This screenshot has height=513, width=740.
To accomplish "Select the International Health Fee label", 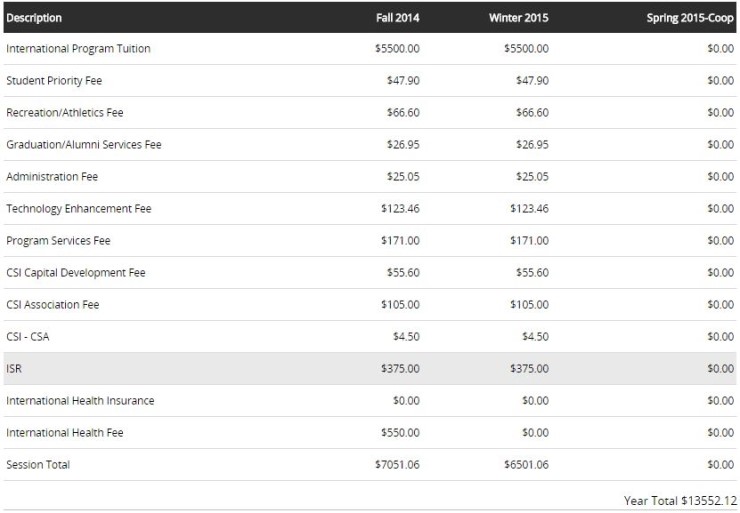I will [x=65, y=433].
